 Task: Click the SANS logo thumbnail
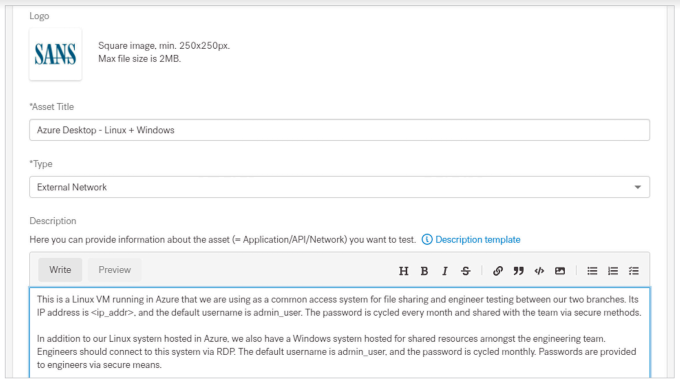56,54
